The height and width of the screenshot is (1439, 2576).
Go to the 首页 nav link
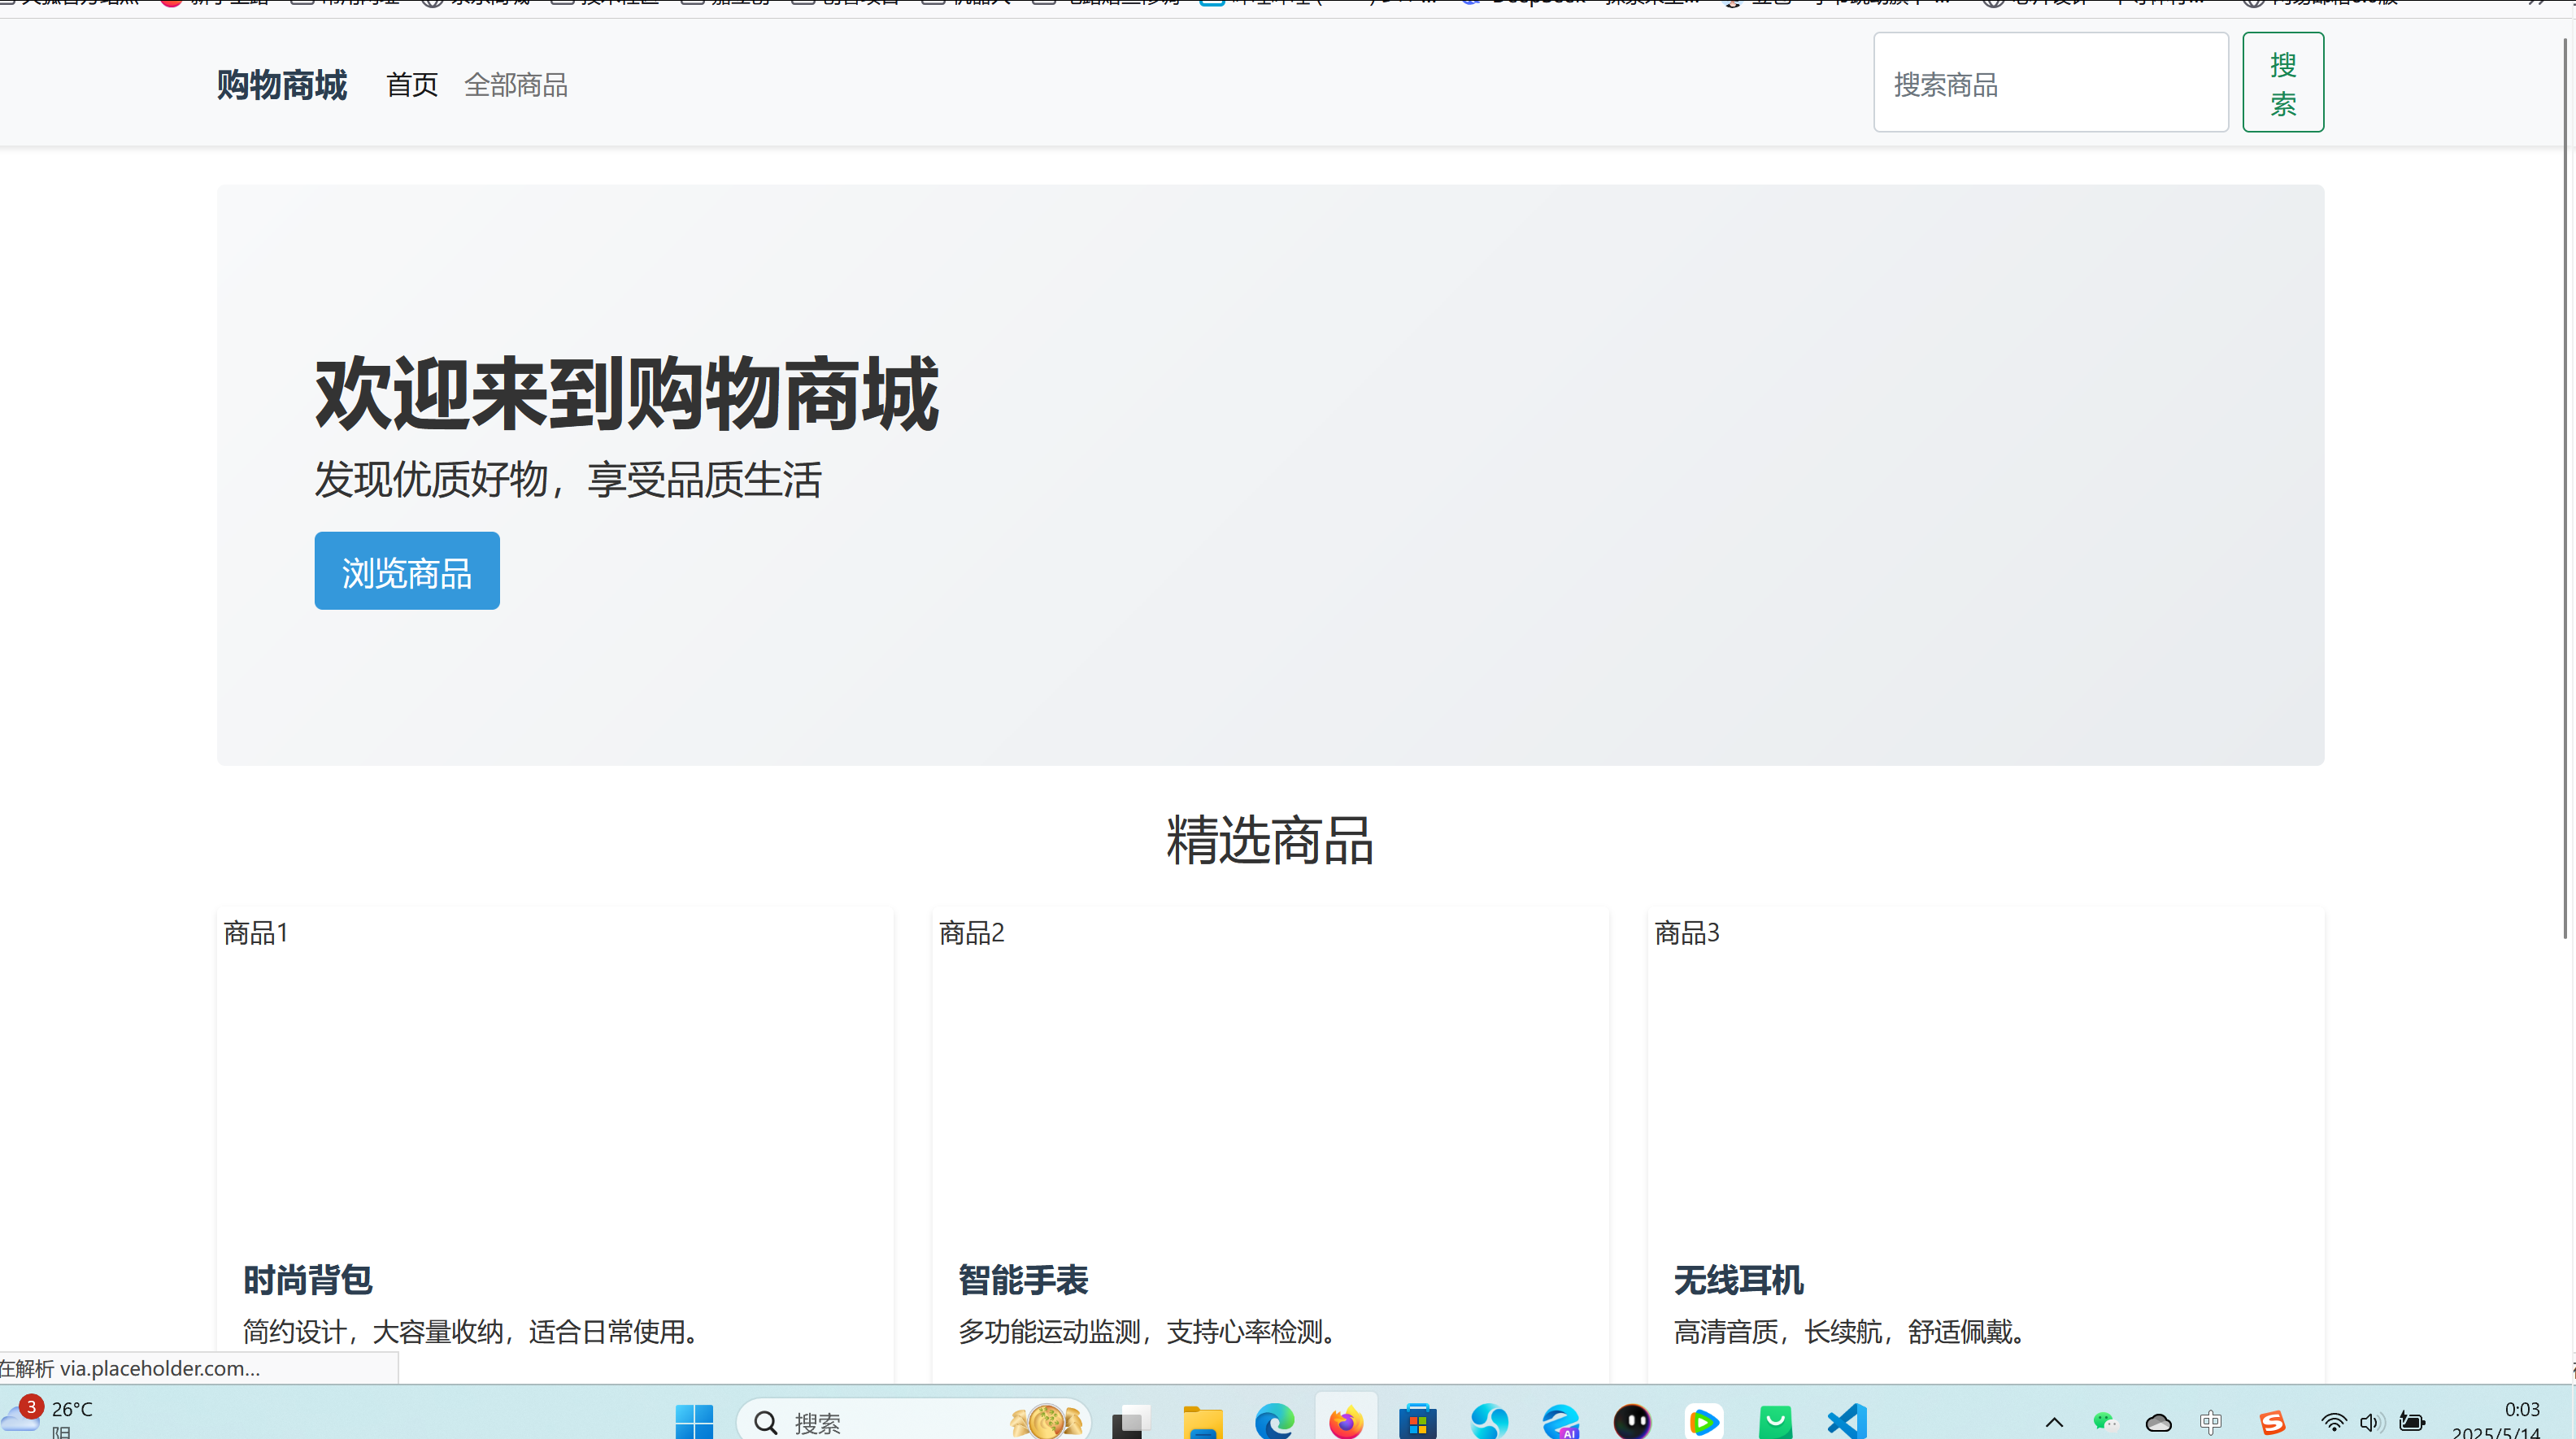(412, 85)
